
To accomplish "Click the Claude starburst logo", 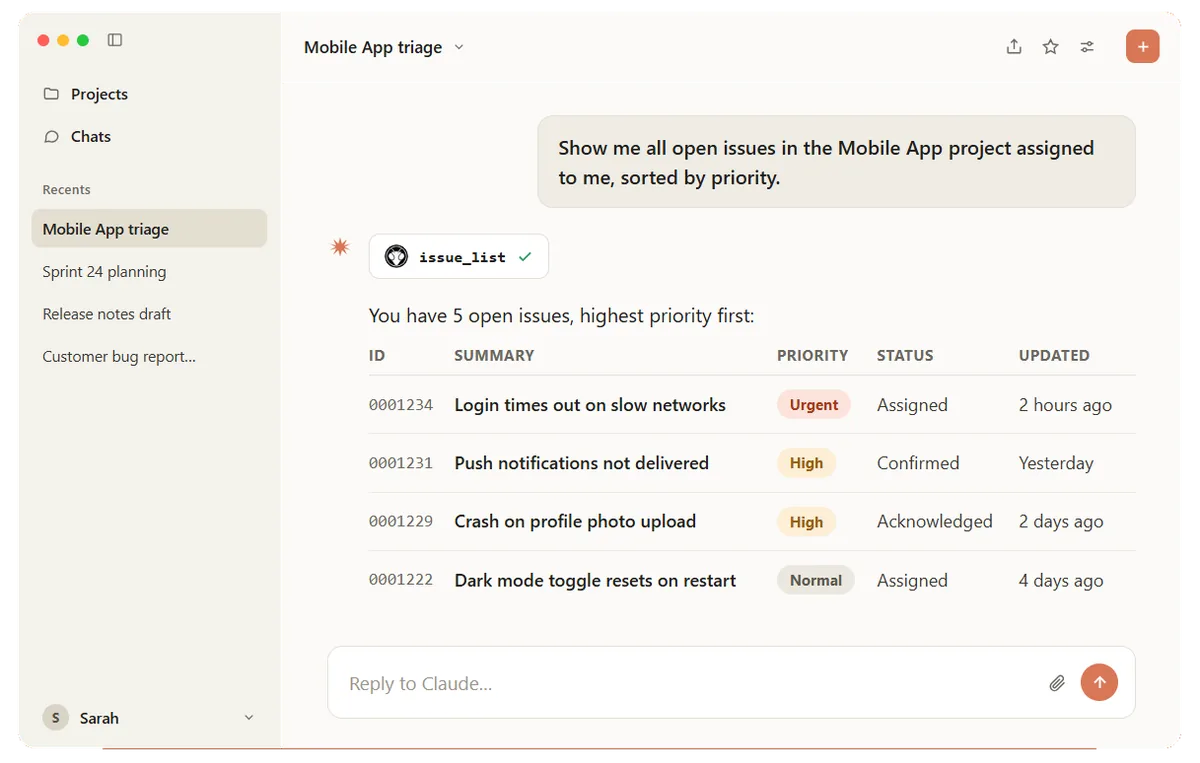I will 340,247.
